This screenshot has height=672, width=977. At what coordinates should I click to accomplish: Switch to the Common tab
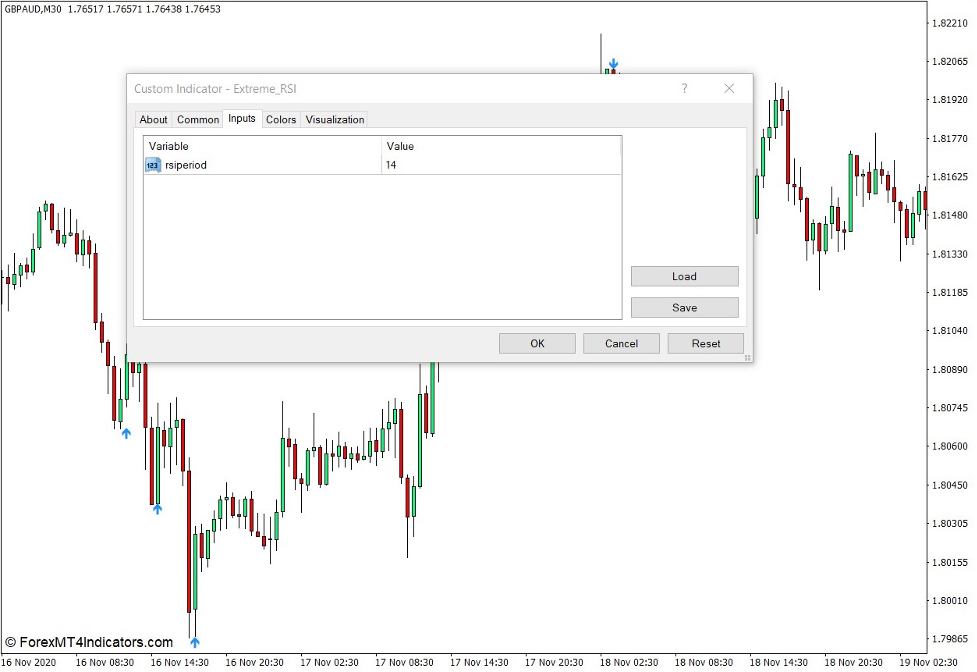coord(197,119)
